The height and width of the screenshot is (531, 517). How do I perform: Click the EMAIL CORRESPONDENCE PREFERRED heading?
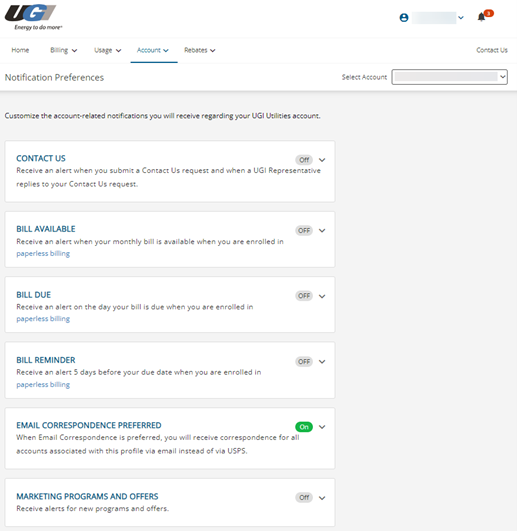tap(89, 425)
